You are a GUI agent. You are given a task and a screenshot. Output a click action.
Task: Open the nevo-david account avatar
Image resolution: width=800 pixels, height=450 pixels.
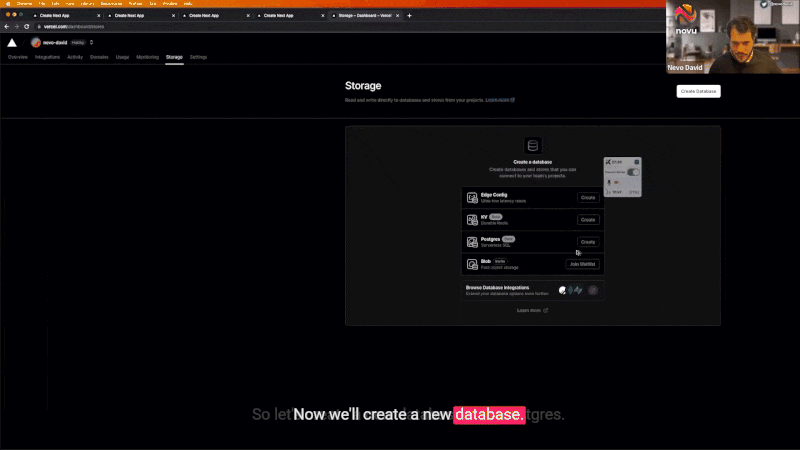point(36,43)
